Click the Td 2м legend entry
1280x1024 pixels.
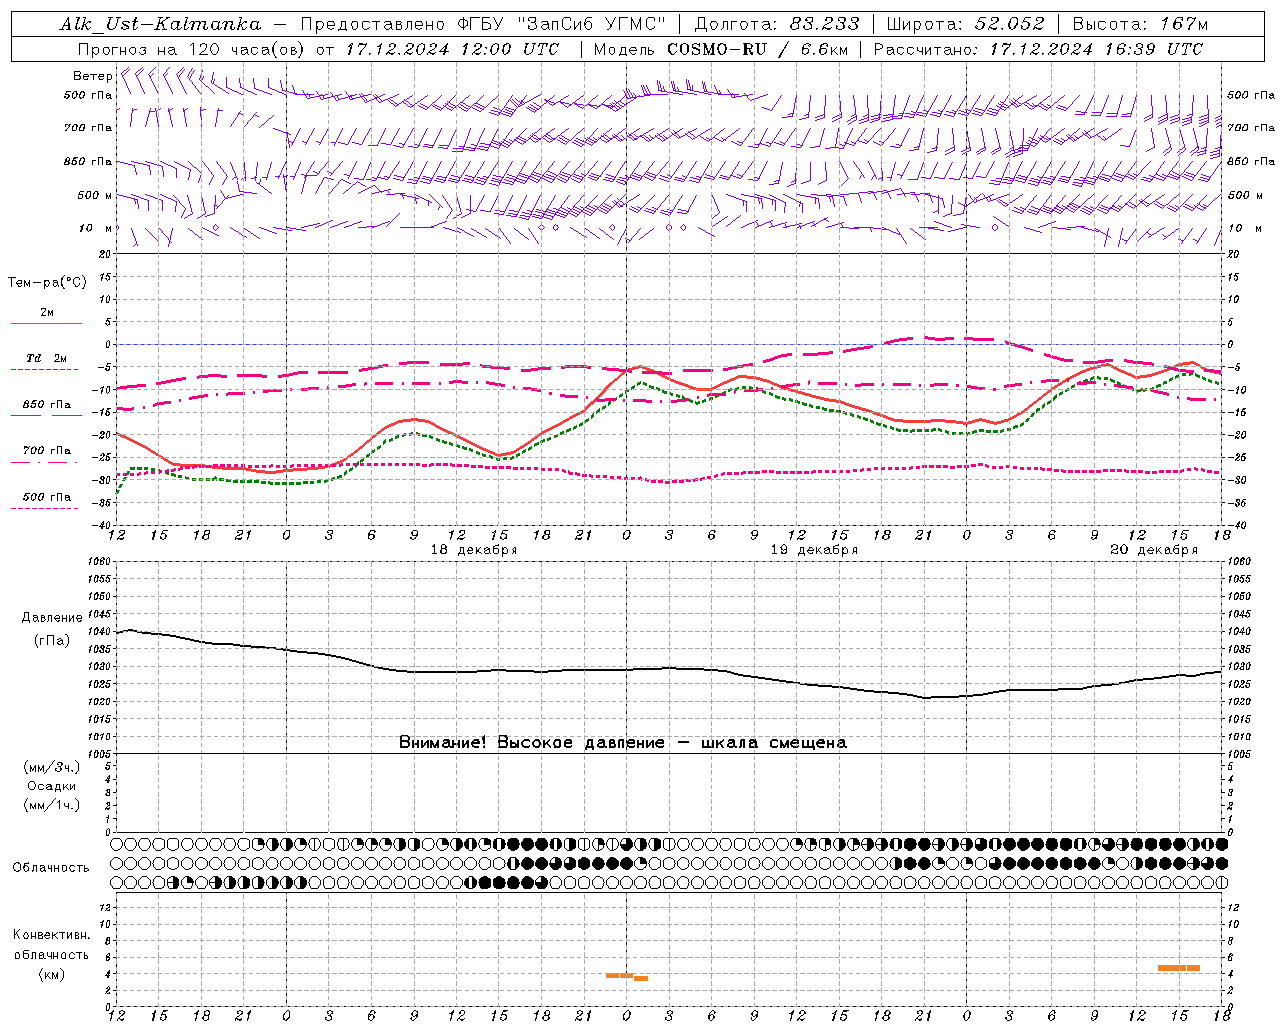[x=47, y=358]
